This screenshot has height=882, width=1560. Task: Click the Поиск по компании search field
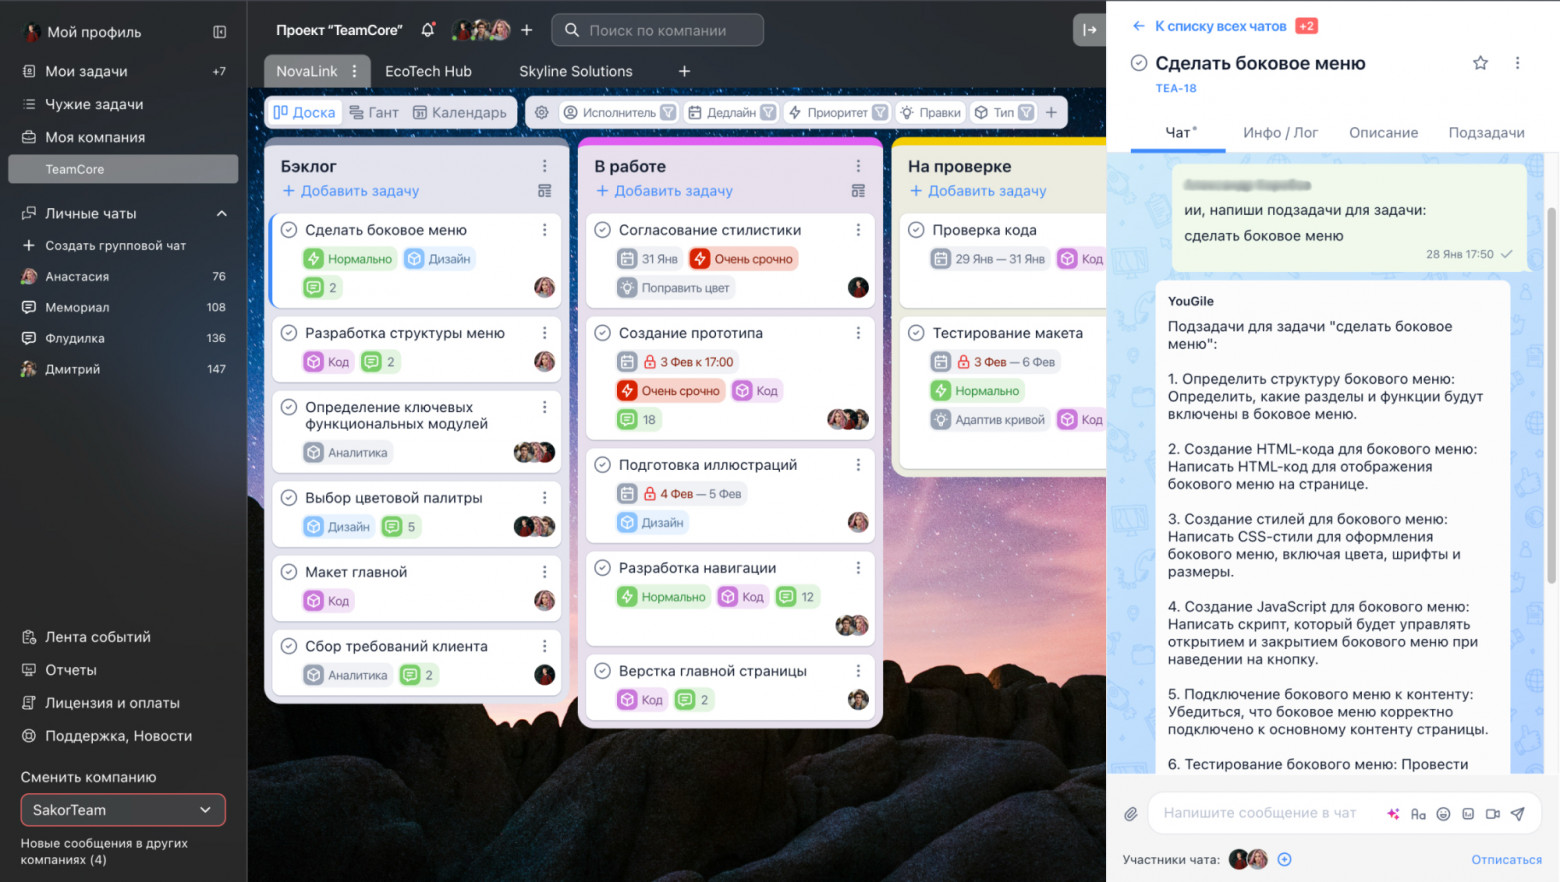click(x=657, y=30)
